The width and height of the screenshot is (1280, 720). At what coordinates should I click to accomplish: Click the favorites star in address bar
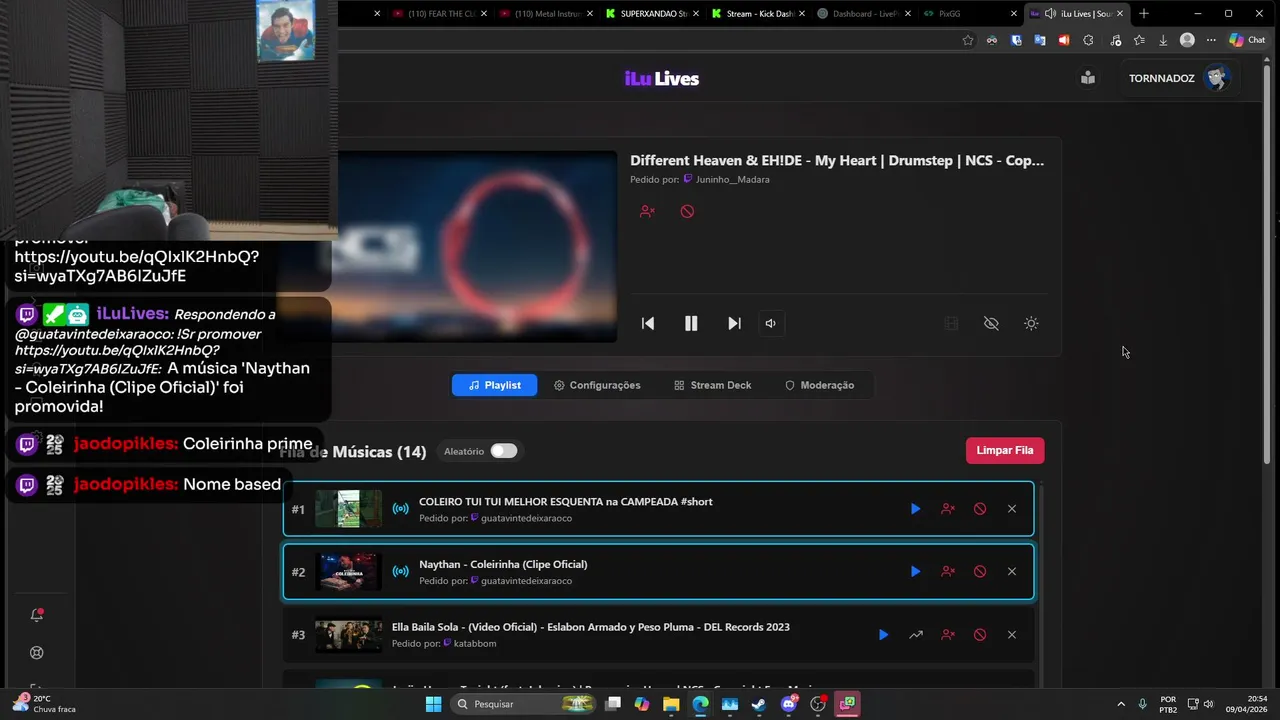coord(967,40)
